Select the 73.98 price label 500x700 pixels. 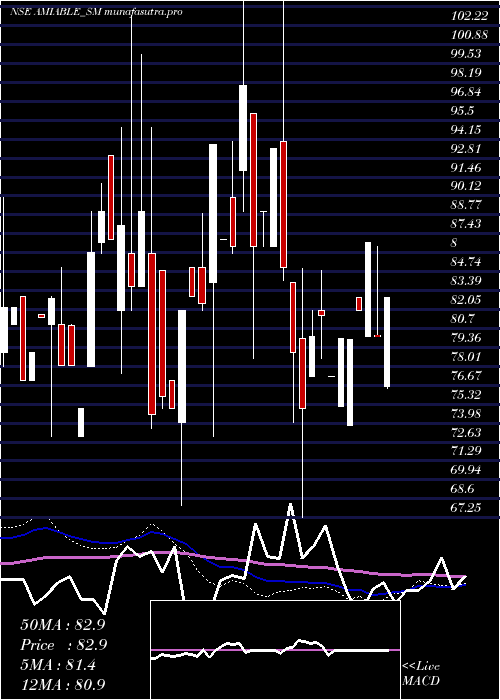tap(466, 413)
